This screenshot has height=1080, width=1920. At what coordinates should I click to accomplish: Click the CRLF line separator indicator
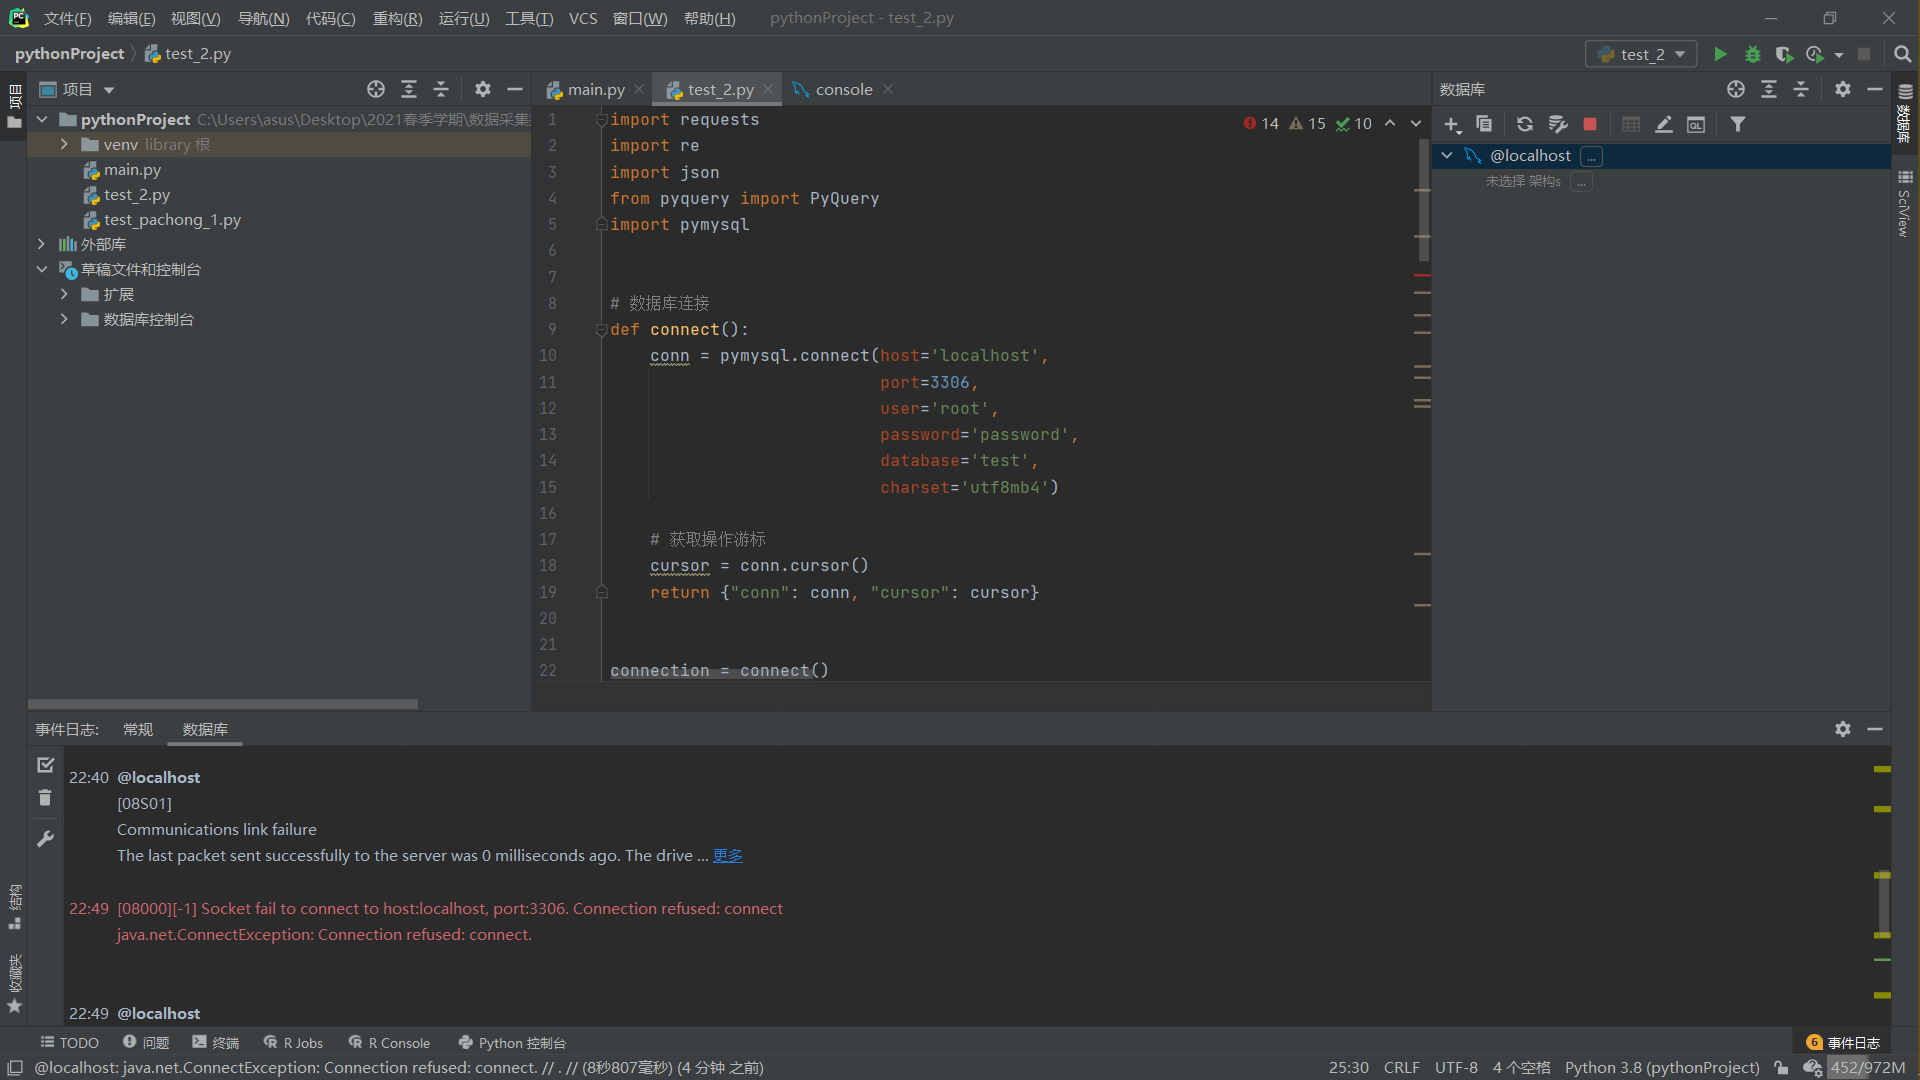1401,1067
